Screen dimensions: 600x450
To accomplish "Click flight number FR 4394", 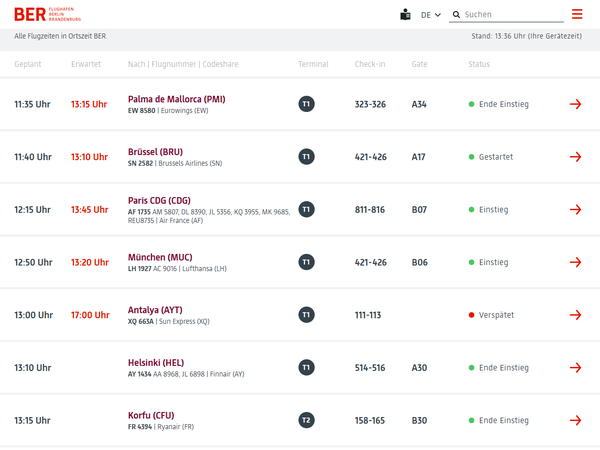I will coord(140,427).
